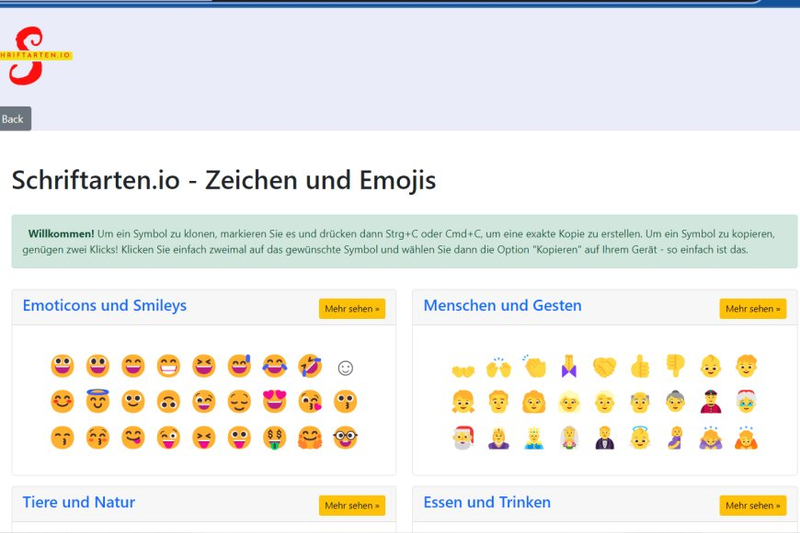
Task: Select the baby angel emoji
Action: coord(639,437)
